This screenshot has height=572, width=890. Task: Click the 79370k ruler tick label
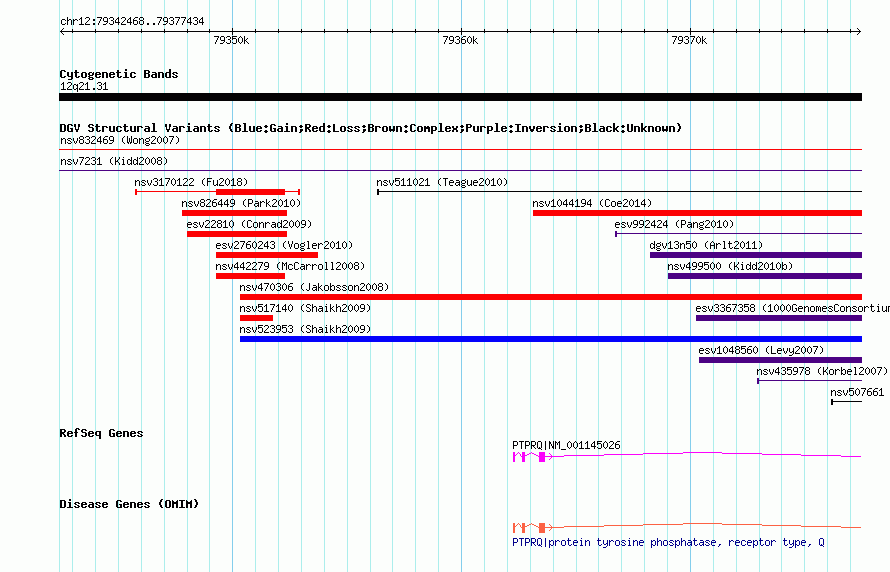tap(689, 40)
